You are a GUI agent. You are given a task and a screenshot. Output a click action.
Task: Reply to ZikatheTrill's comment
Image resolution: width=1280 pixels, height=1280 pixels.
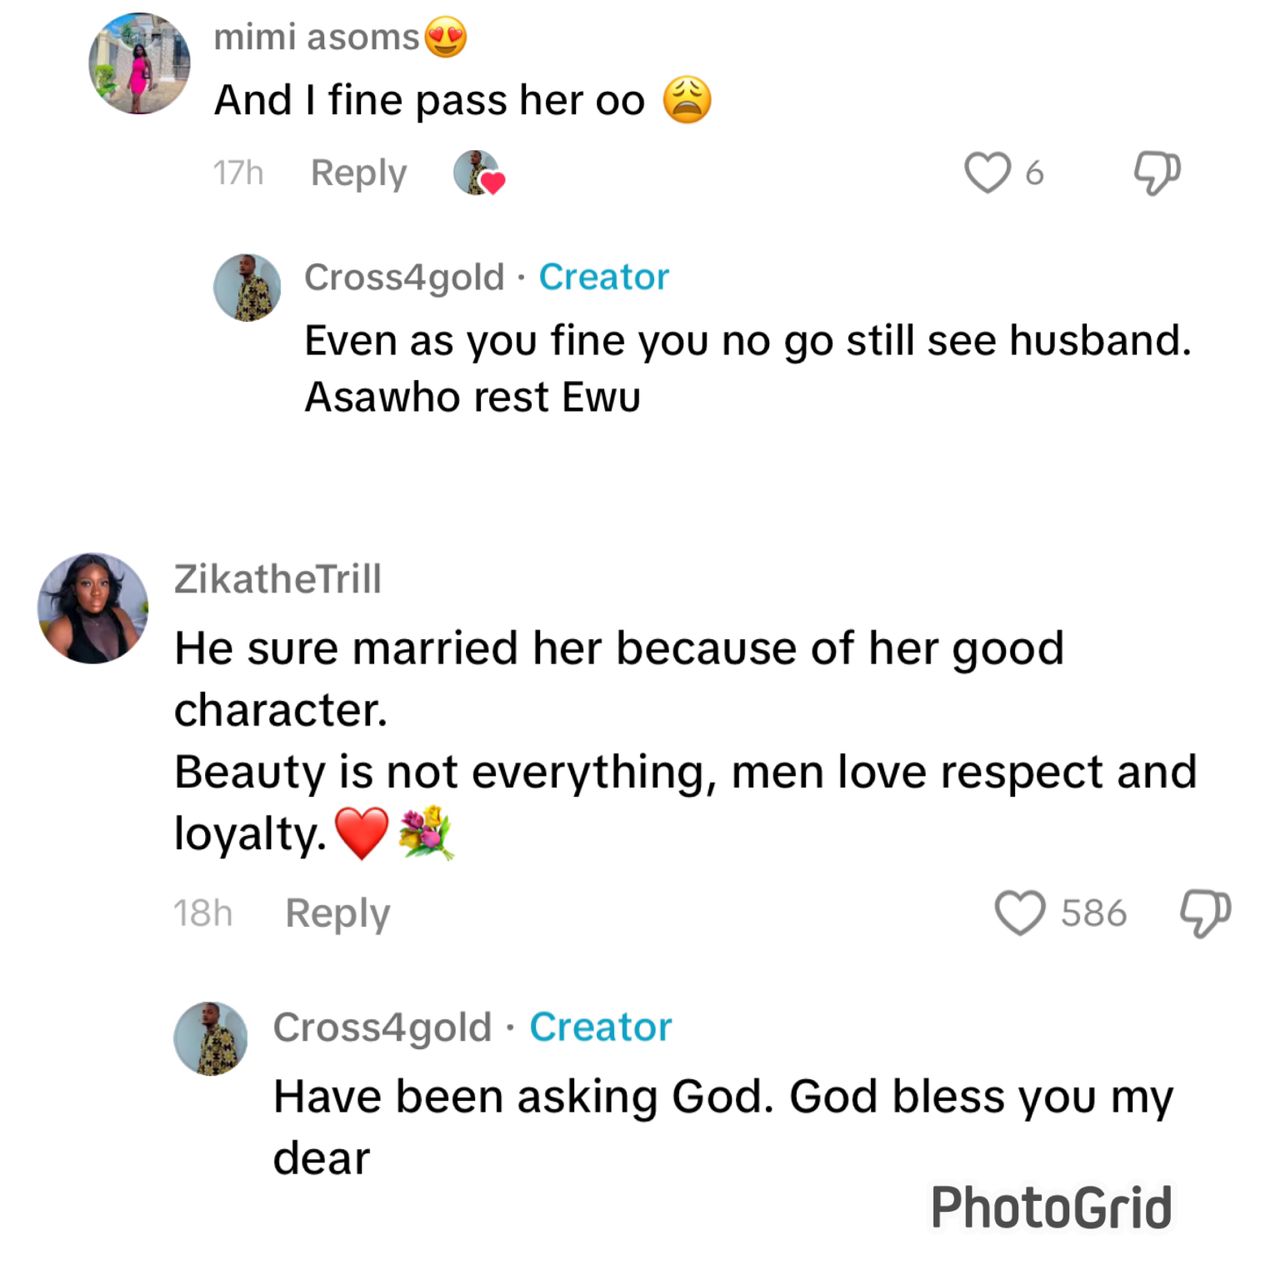(x=337, y=913)
